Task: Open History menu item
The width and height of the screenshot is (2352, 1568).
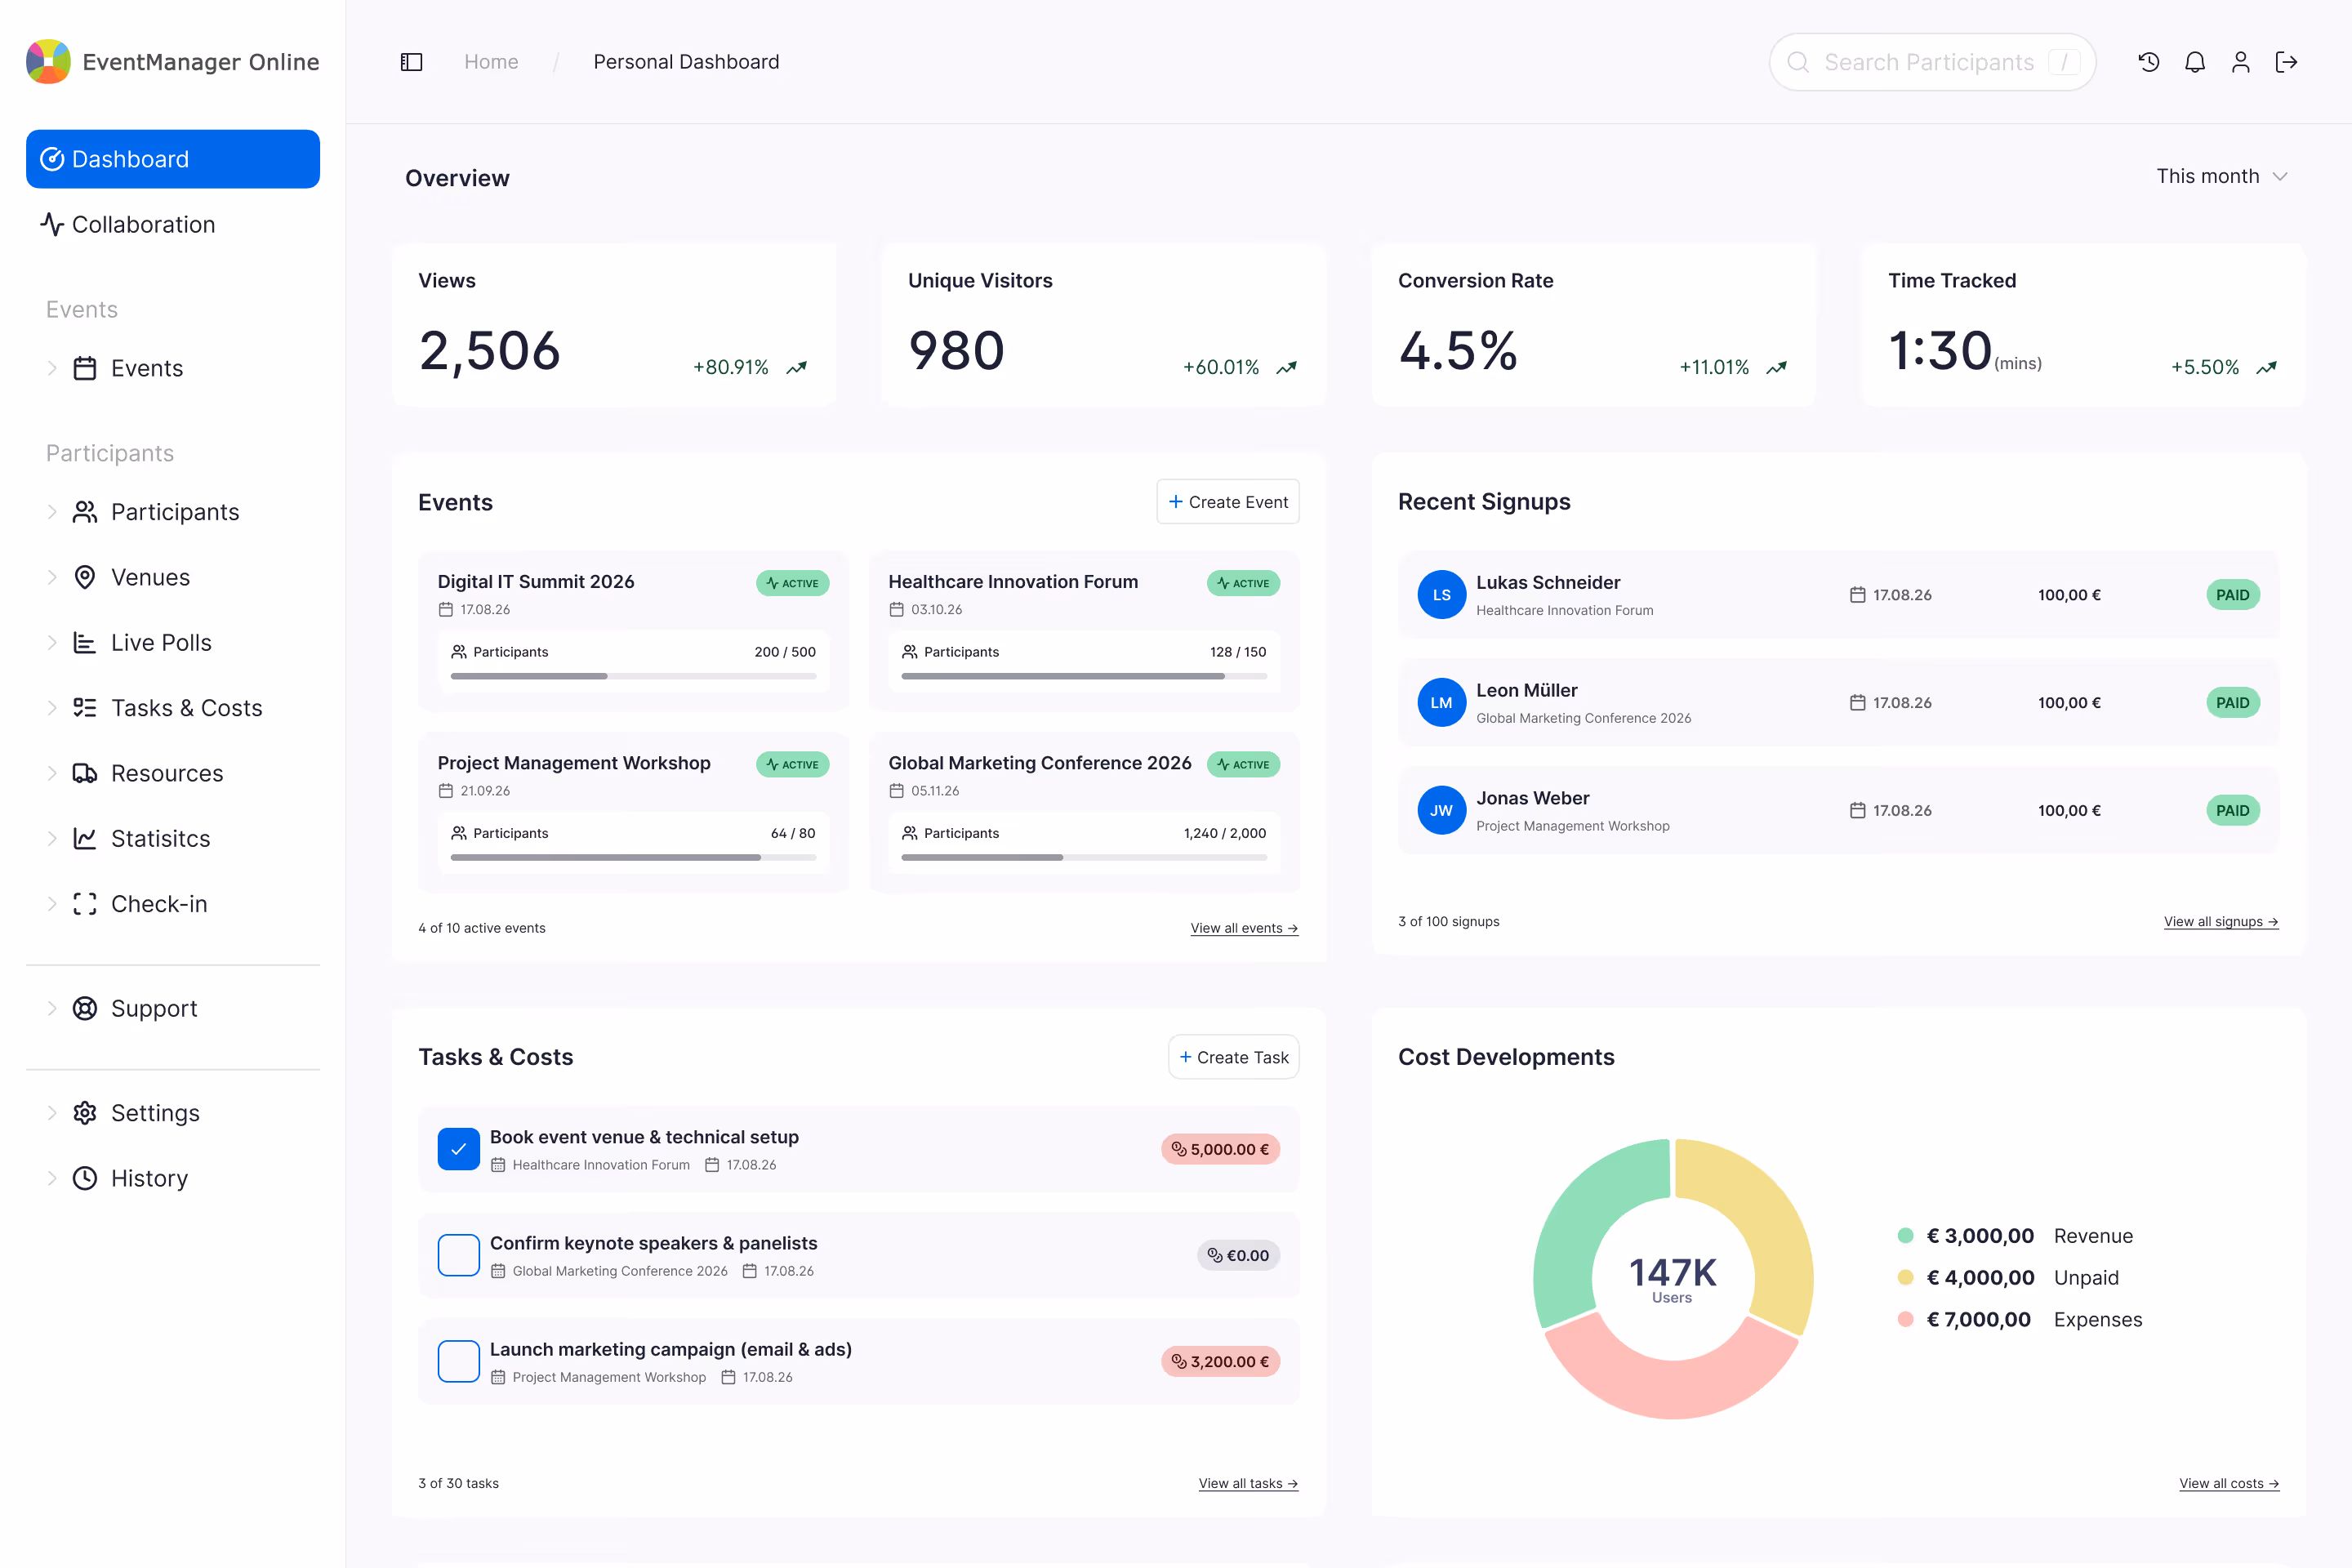Action: point(149,1178)
